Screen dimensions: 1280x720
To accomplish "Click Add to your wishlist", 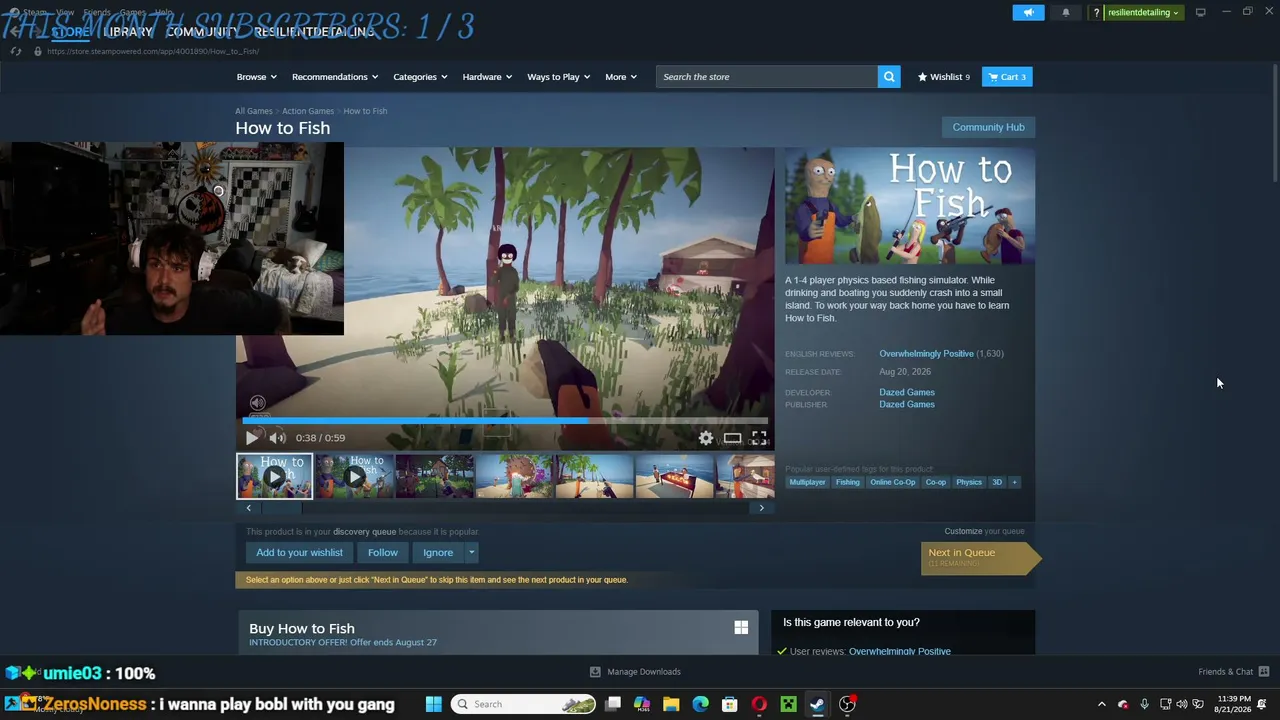I will [x=299, y=552].
